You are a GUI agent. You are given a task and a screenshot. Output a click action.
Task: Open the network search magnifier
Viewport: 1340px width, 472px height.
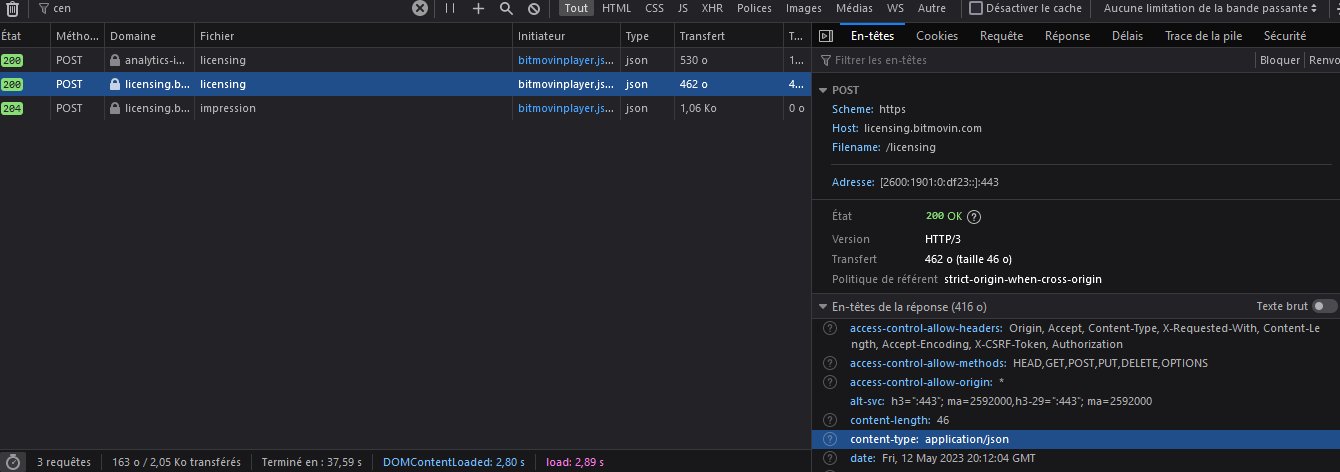[506, 8]
